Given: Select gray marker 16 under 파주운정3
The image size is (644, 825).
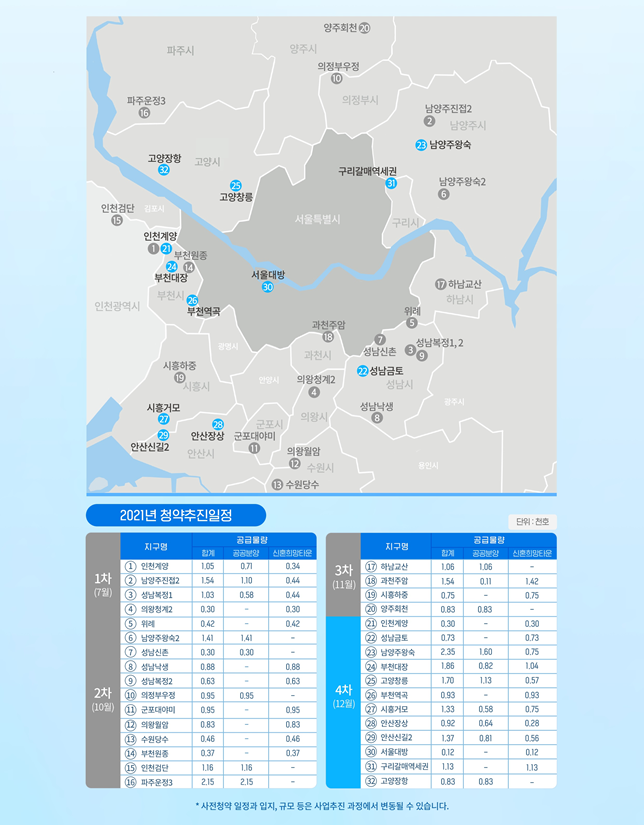Looking at the screenshot, I should (144, 113).
